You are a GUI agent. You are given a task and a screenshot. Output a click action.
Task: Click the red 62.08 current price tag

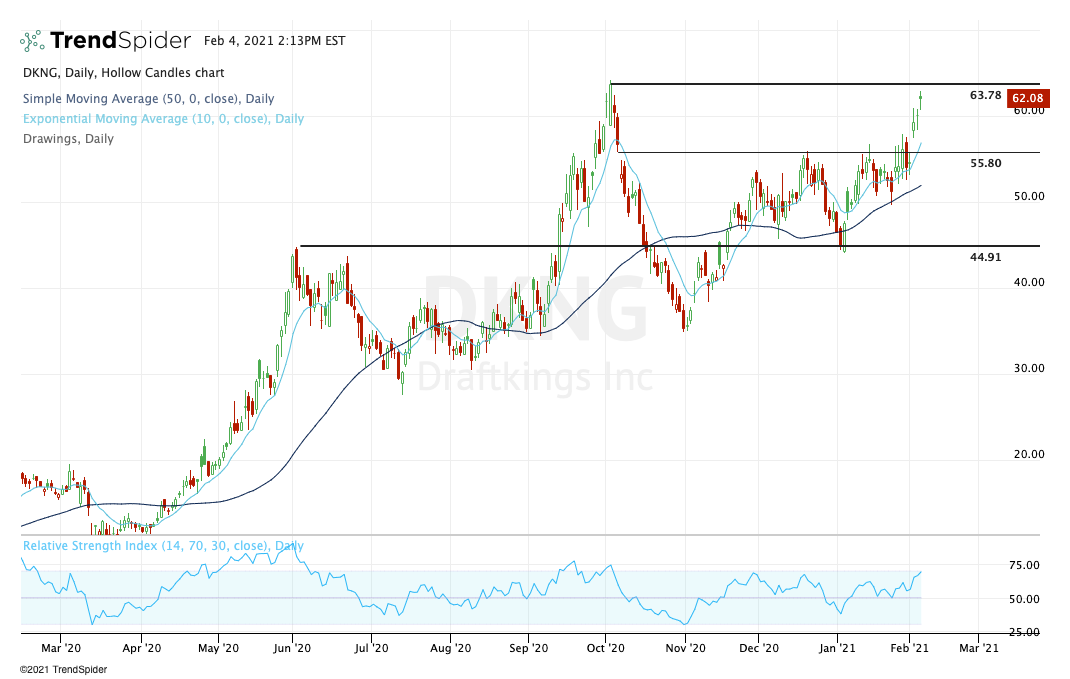[x=1028, y=98]
